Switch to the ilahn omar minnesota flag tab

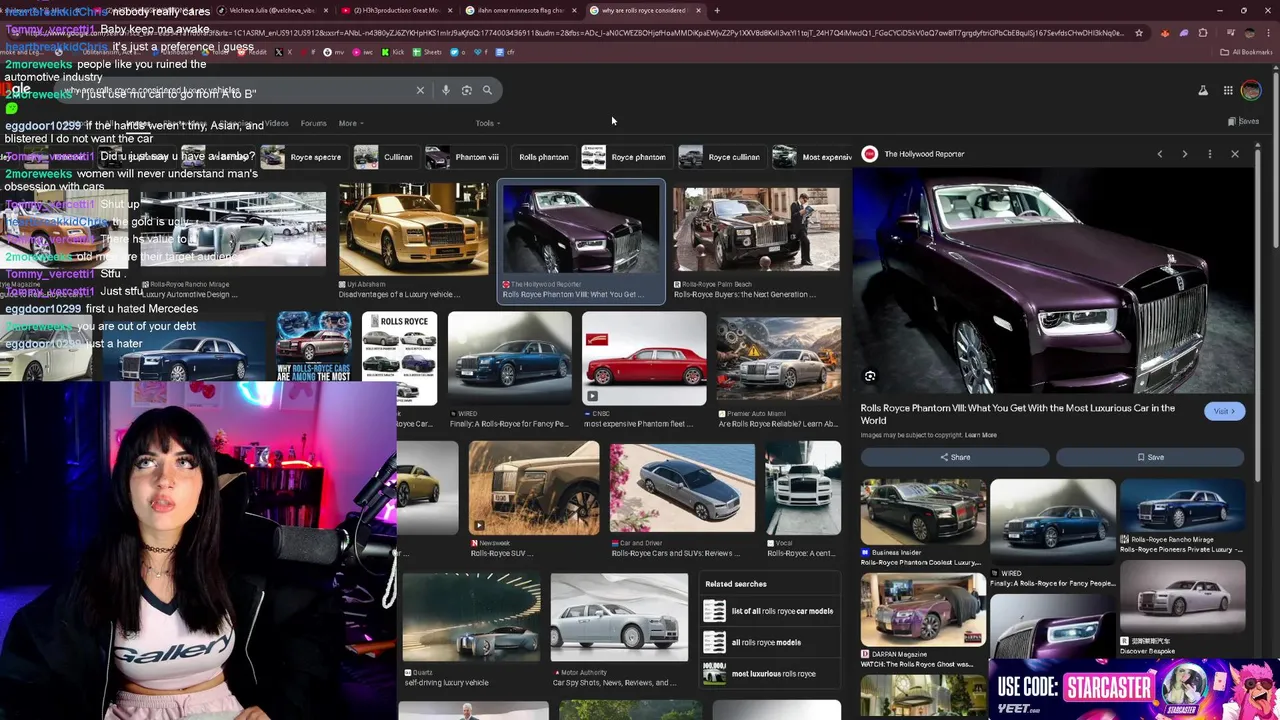click(522, 10)
